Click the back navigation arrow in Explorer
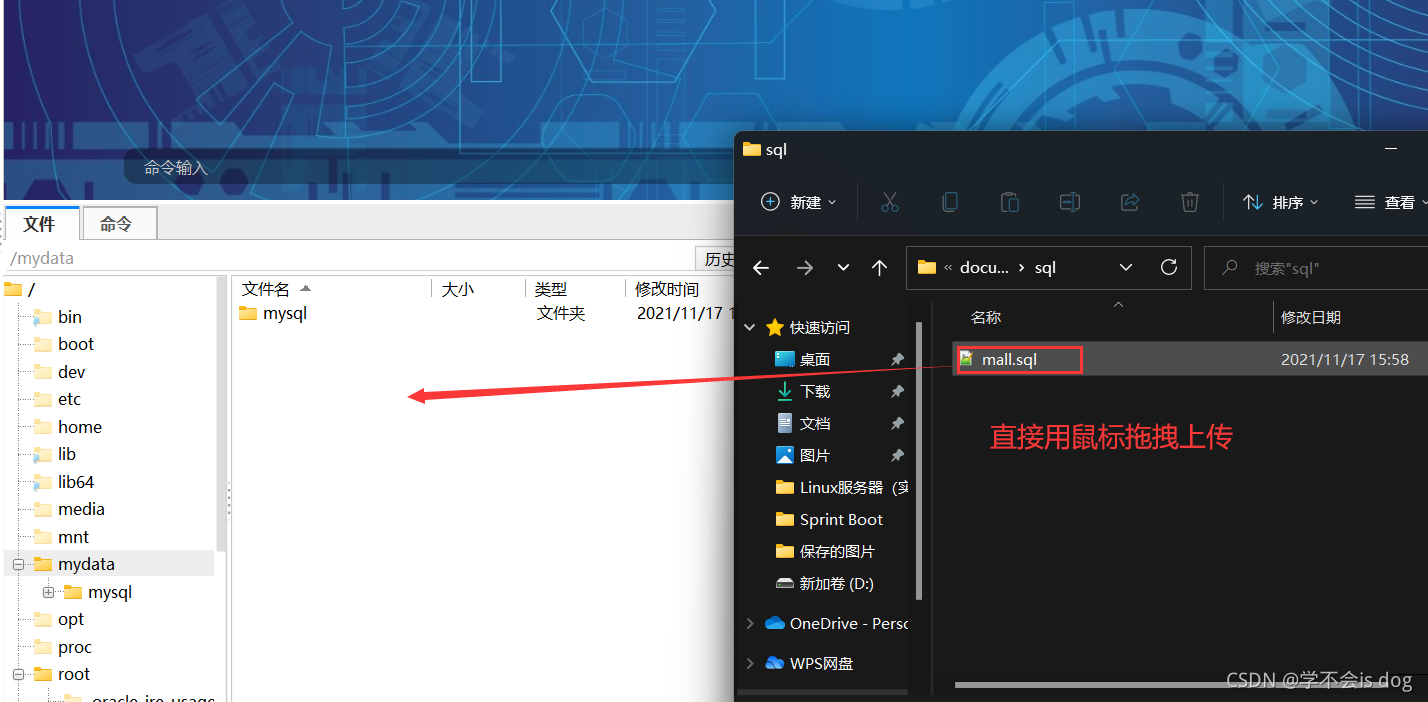This screenshot has width=1428, height=702. pyautogui.click(x=760, y=267)
